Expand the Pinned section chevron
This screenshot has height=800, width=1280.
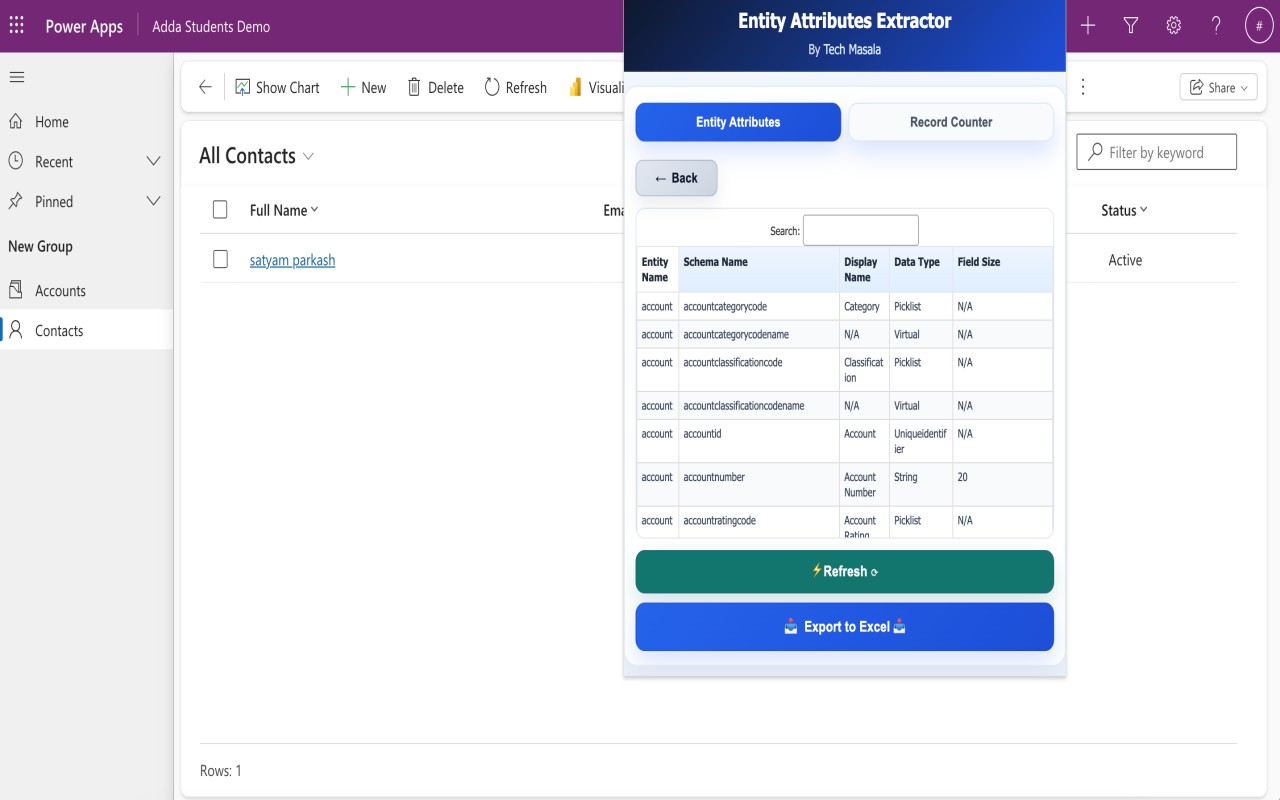pos(153,201)
